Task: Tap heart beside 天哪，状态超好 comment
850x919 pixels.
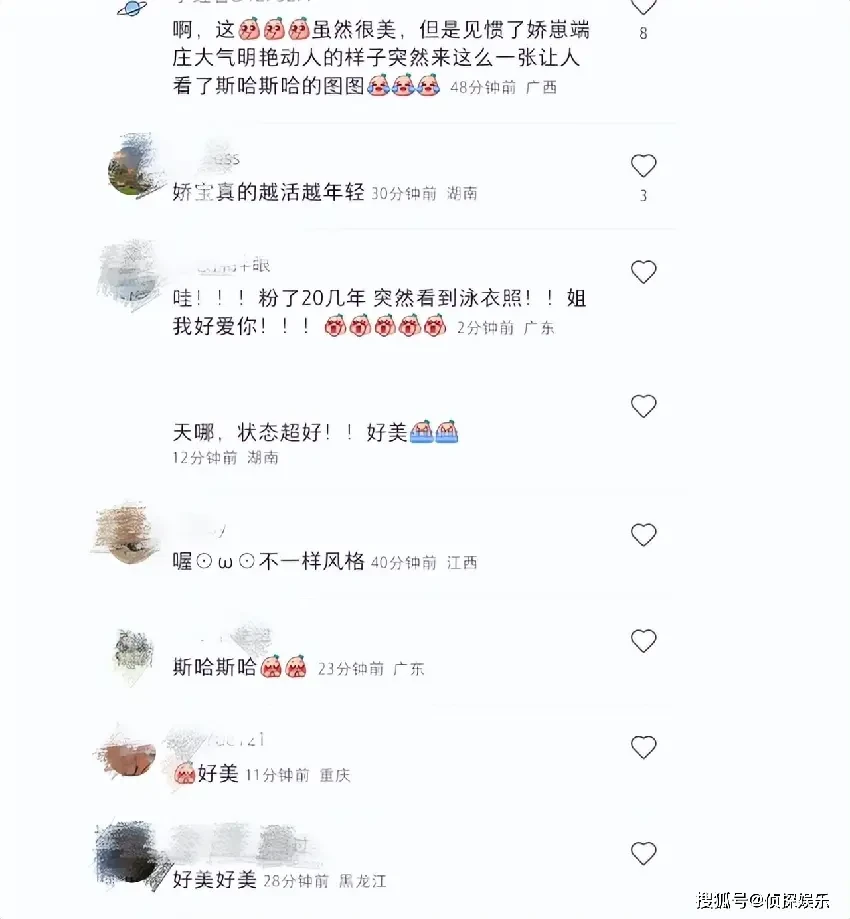Action: click(643, 406)
